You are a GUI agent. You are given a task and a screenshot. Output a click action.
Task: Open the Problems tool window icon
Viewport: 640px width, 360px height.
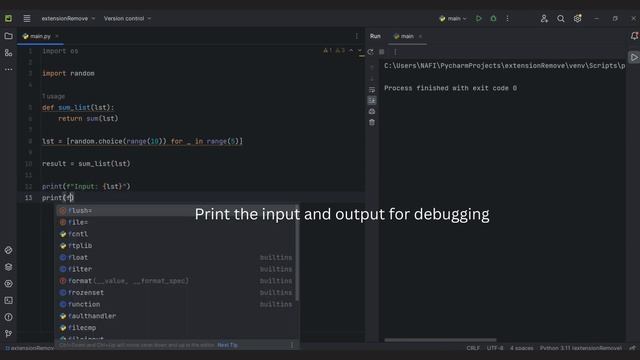click(8, 317)
